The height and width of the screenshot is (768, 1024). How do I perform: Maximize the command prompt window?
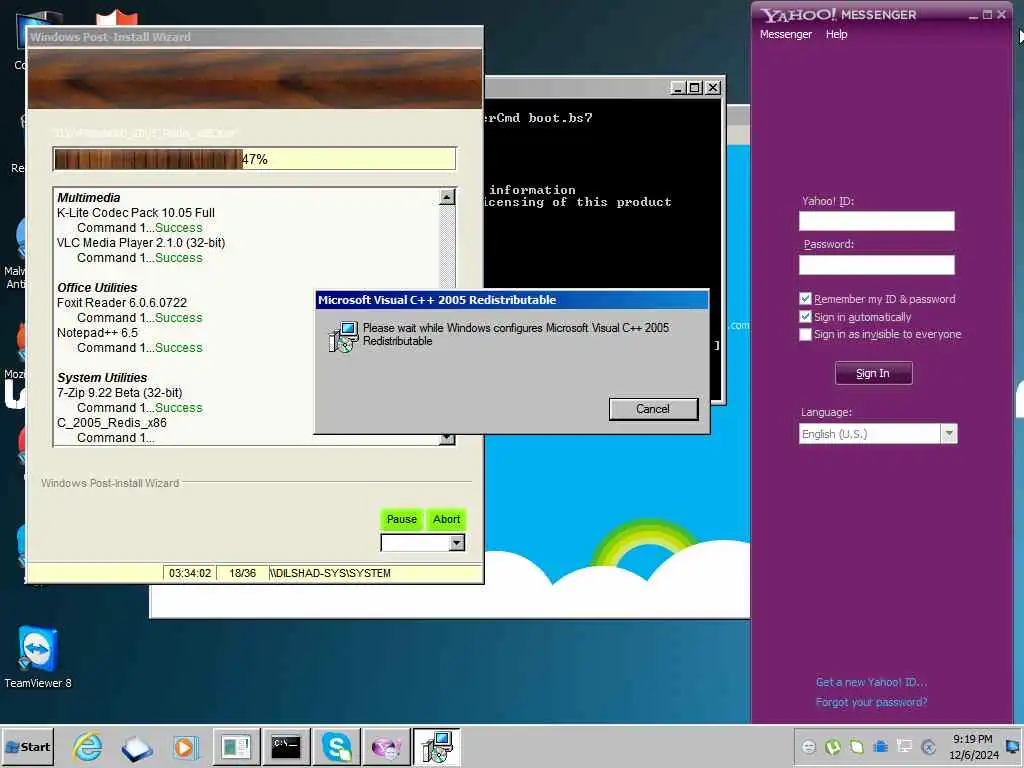pos(695,88)
